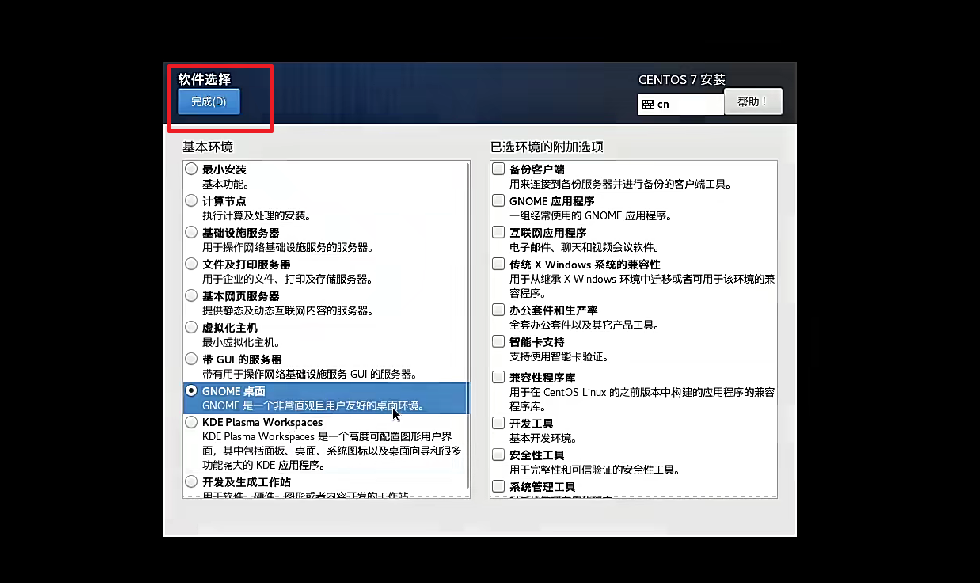The width and height of the screenshot is (980, 583).
Task: Select the KDE Plasma Workspaces radio button
Action: point(191,422)
